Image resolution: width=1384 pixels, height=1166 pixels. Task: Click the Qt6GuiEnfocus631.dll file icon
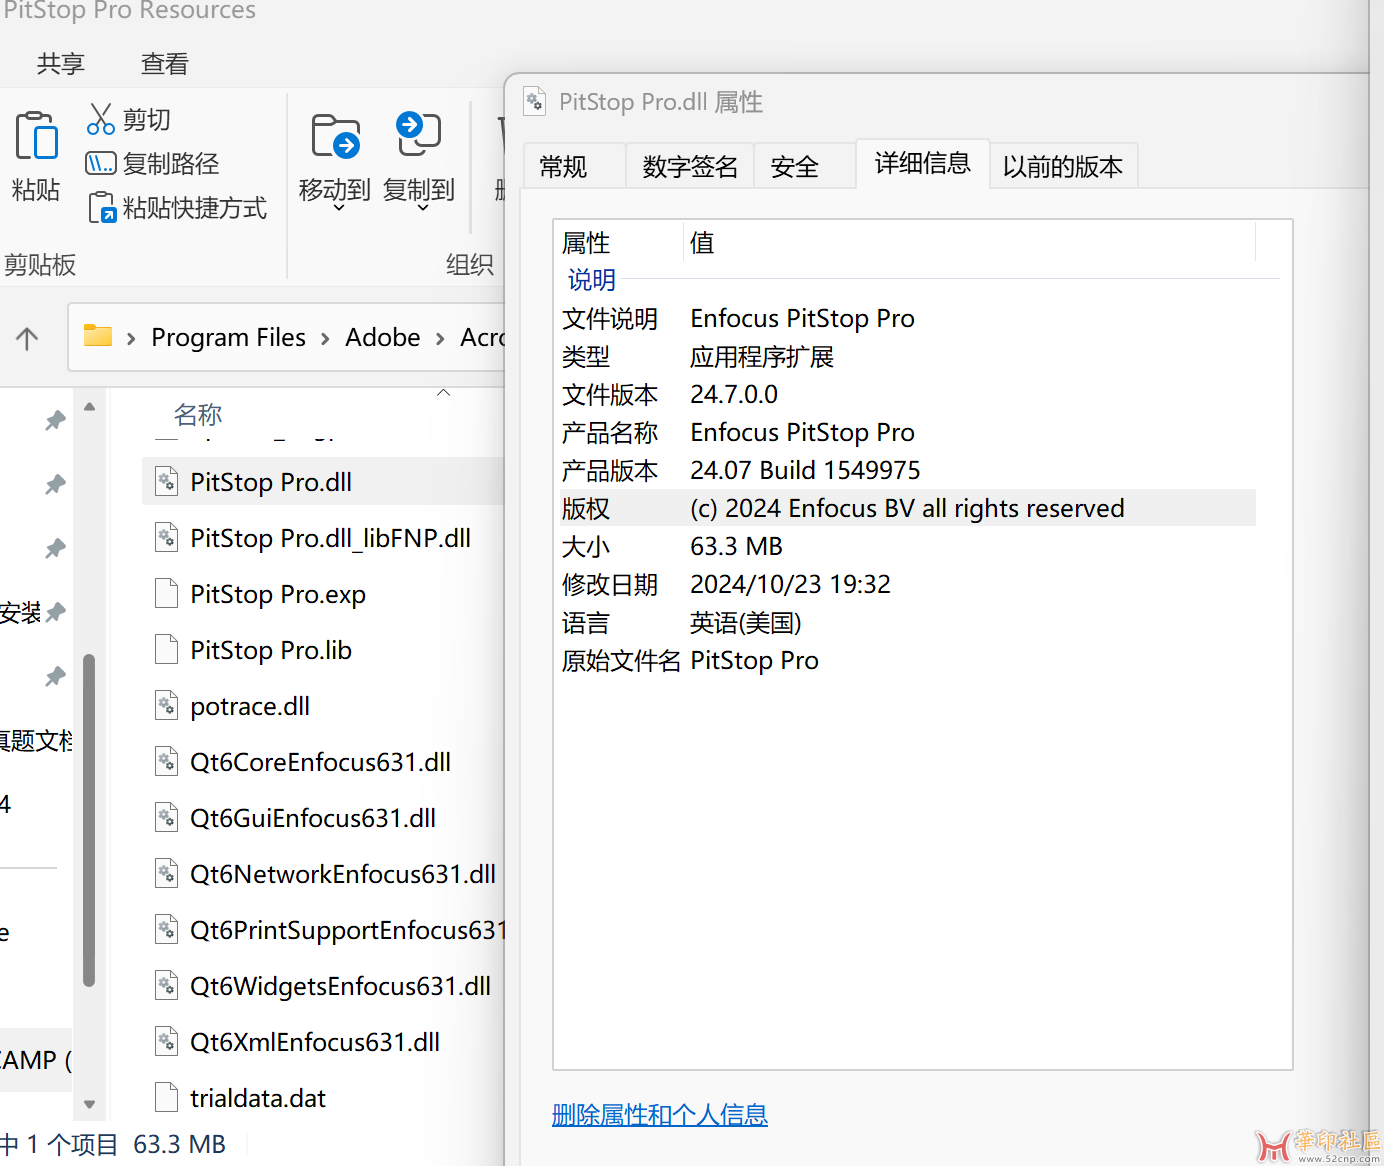click(167, 818)
